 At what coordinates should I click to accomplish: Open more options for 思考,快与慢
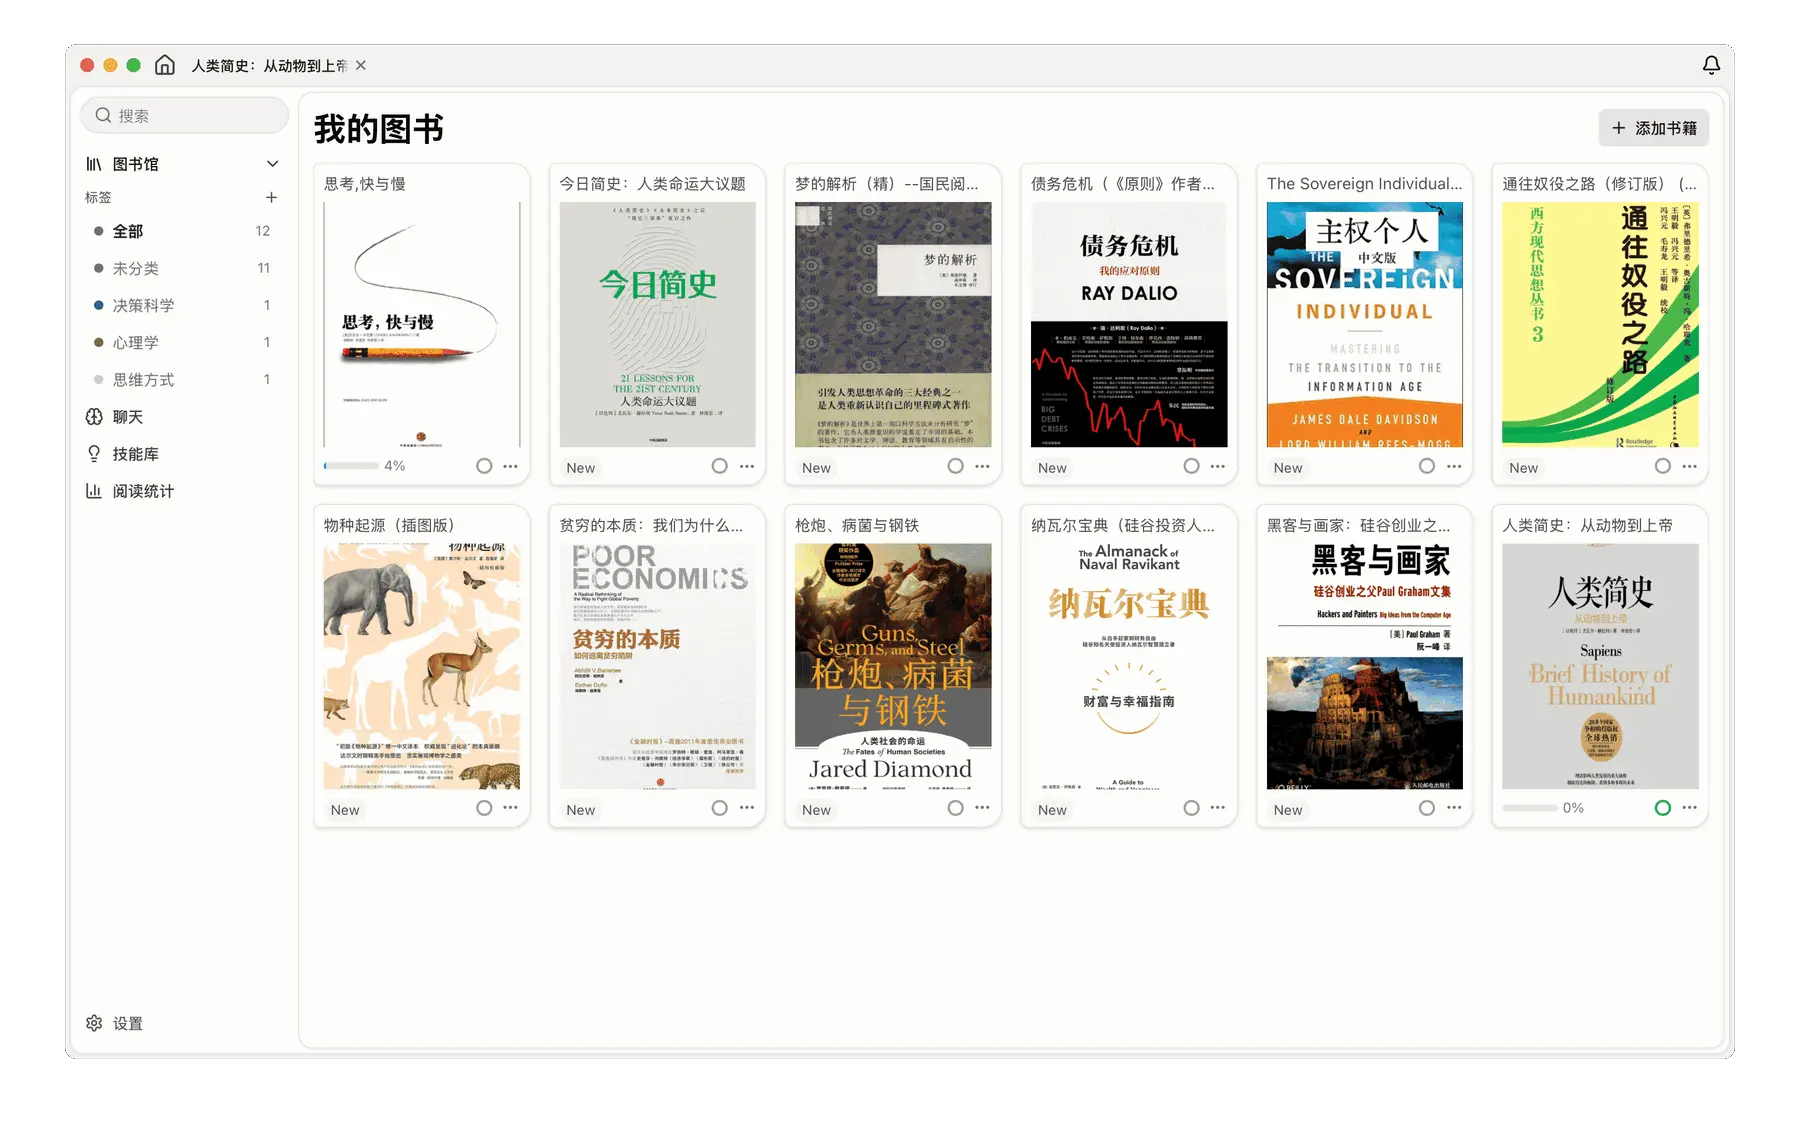pos(511,466)
